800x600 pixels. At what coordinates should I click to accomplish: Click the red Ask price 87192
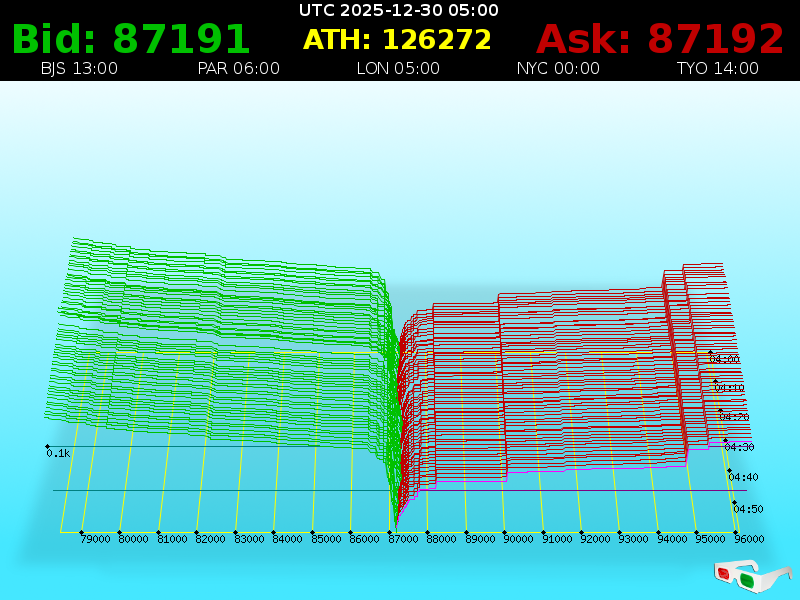tap(660, 40)
